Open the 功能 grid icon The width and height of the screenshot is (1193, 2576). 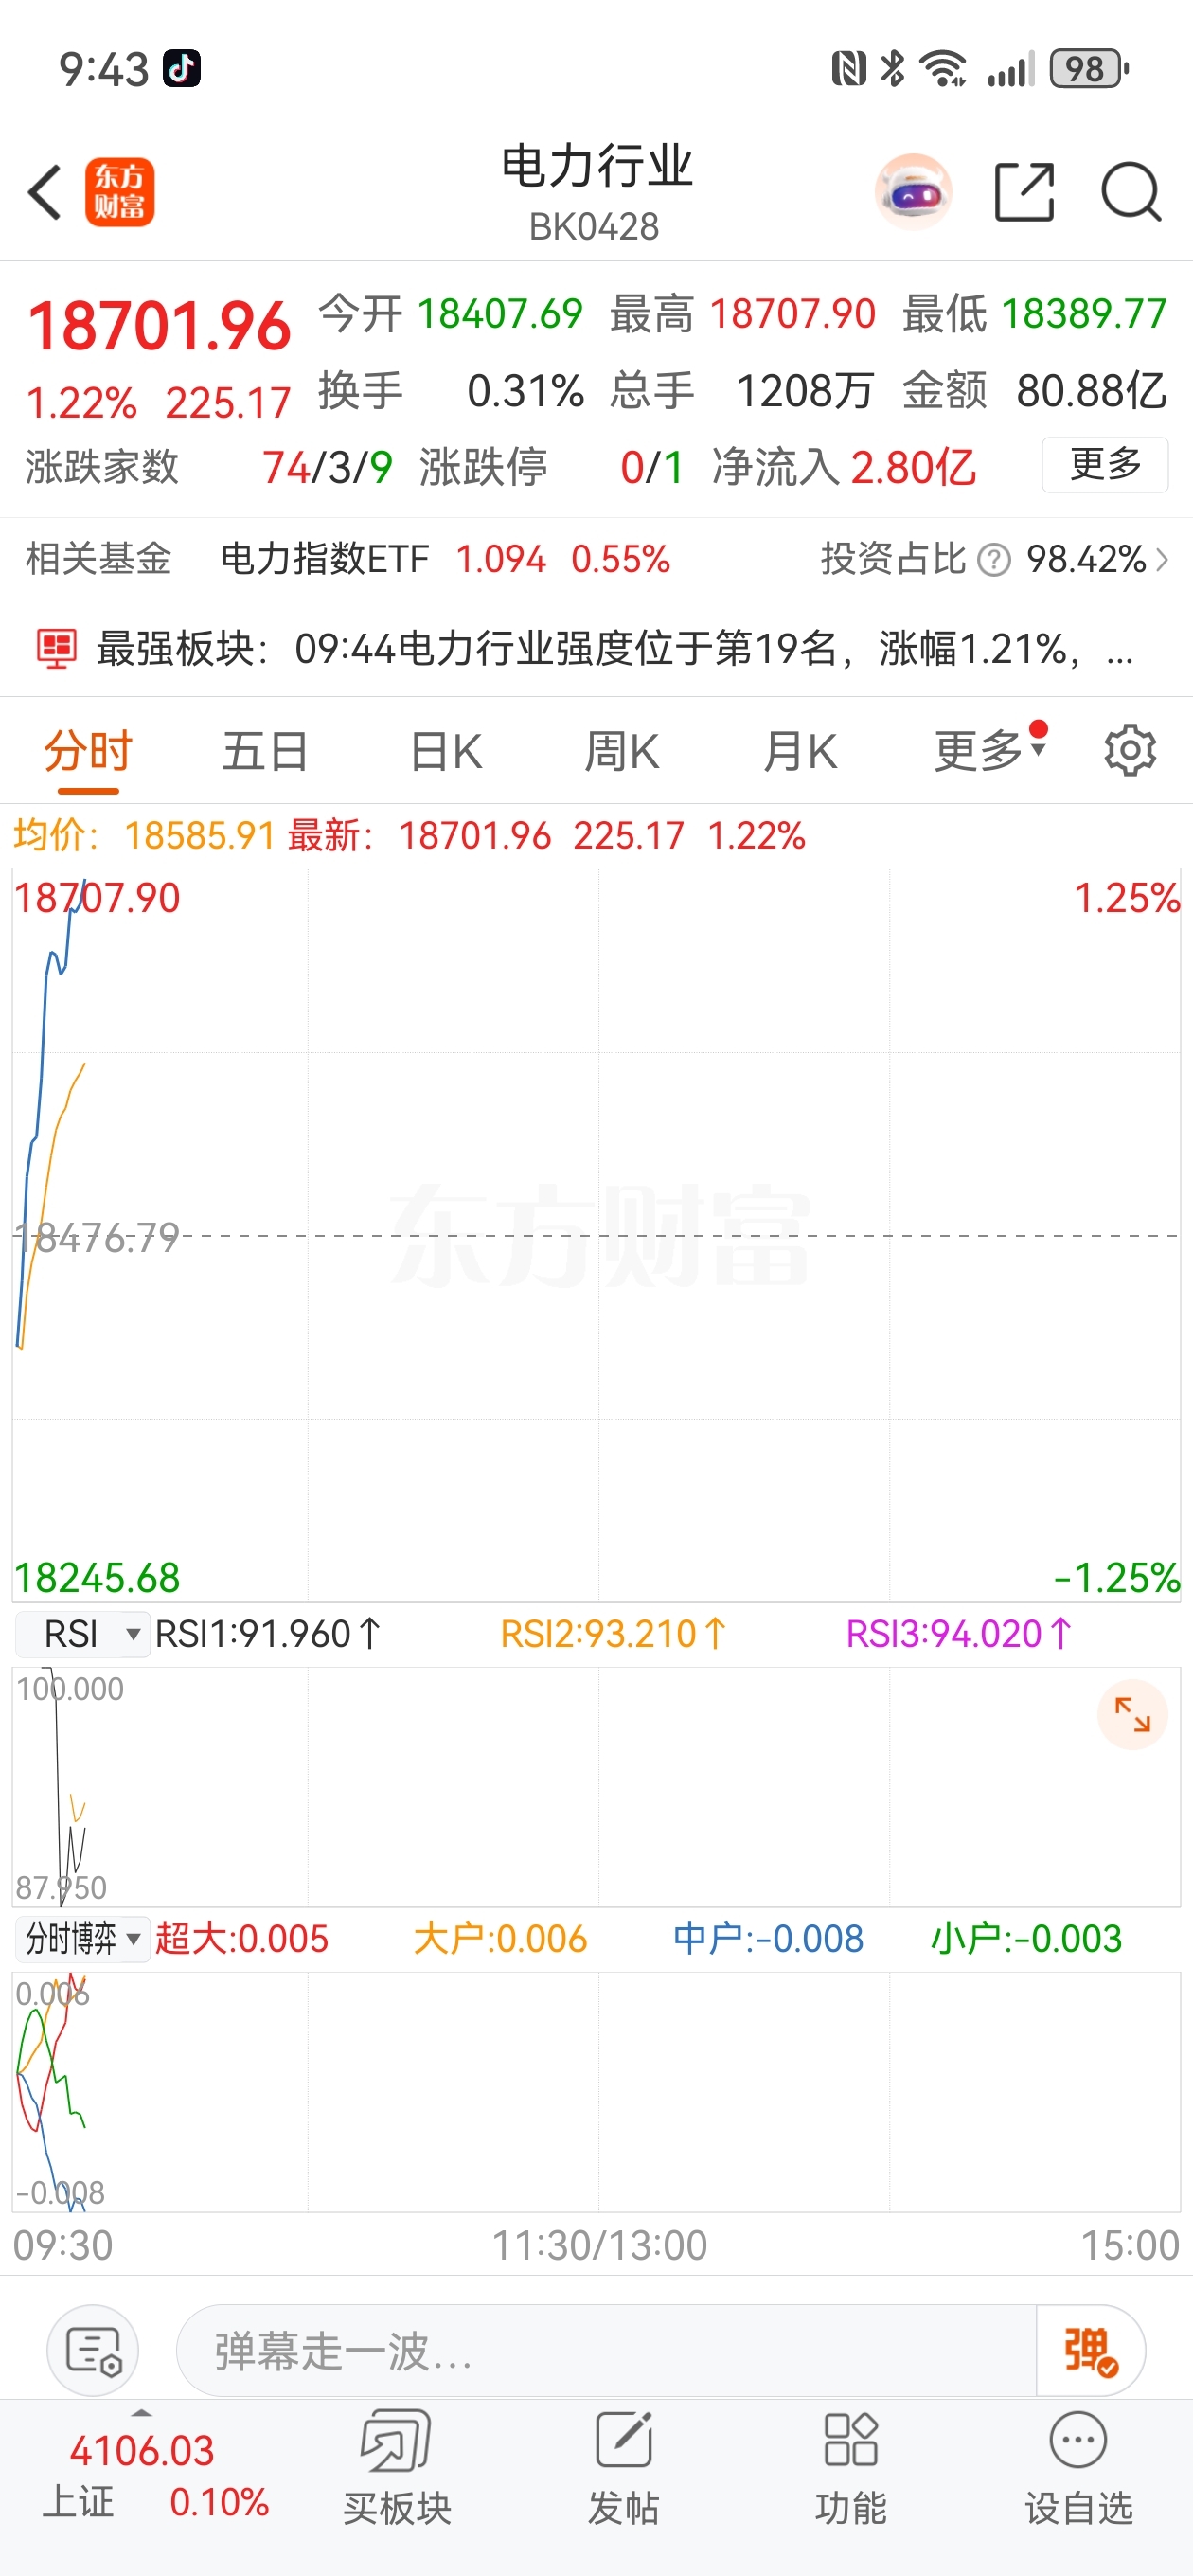click(850, 2466)
